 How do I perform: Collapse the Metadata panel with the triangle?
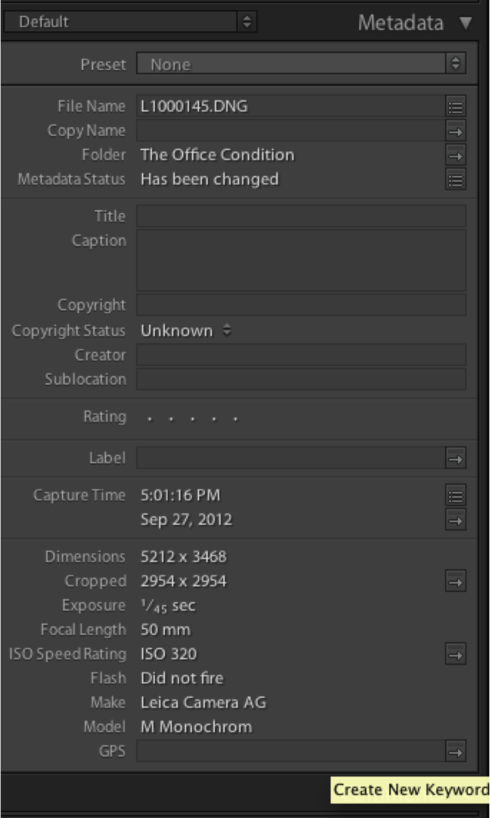click(x=466, y=22)
